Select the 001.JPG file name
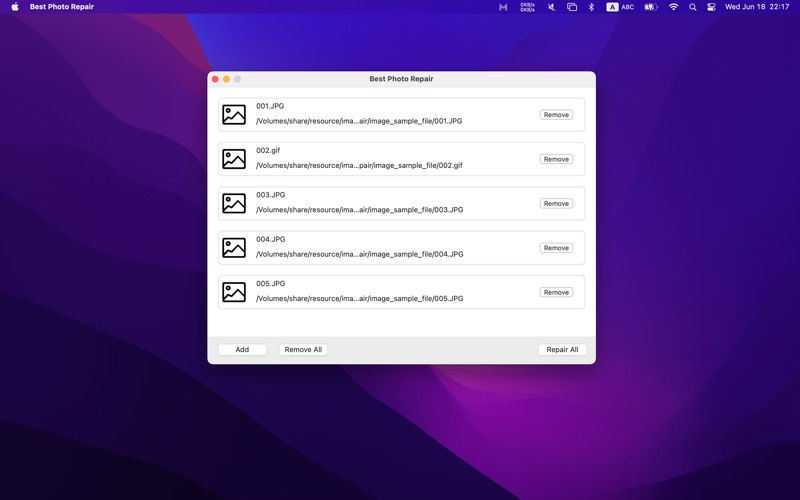 point(270,106)
